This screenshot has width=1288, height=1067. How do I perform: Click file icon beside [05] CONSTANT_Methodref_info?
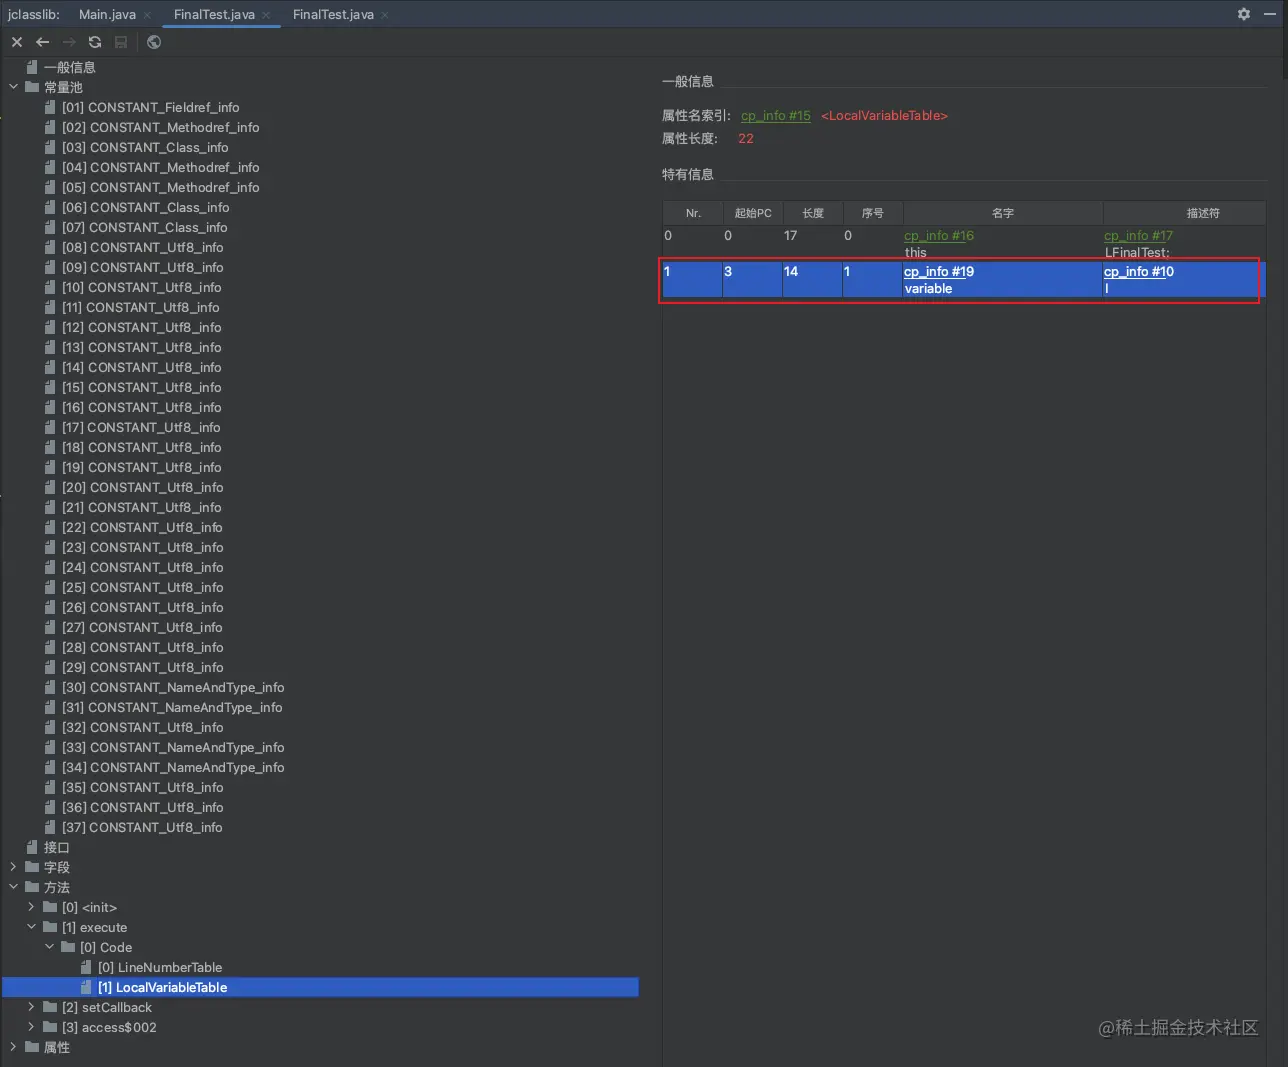coord(50,187)
